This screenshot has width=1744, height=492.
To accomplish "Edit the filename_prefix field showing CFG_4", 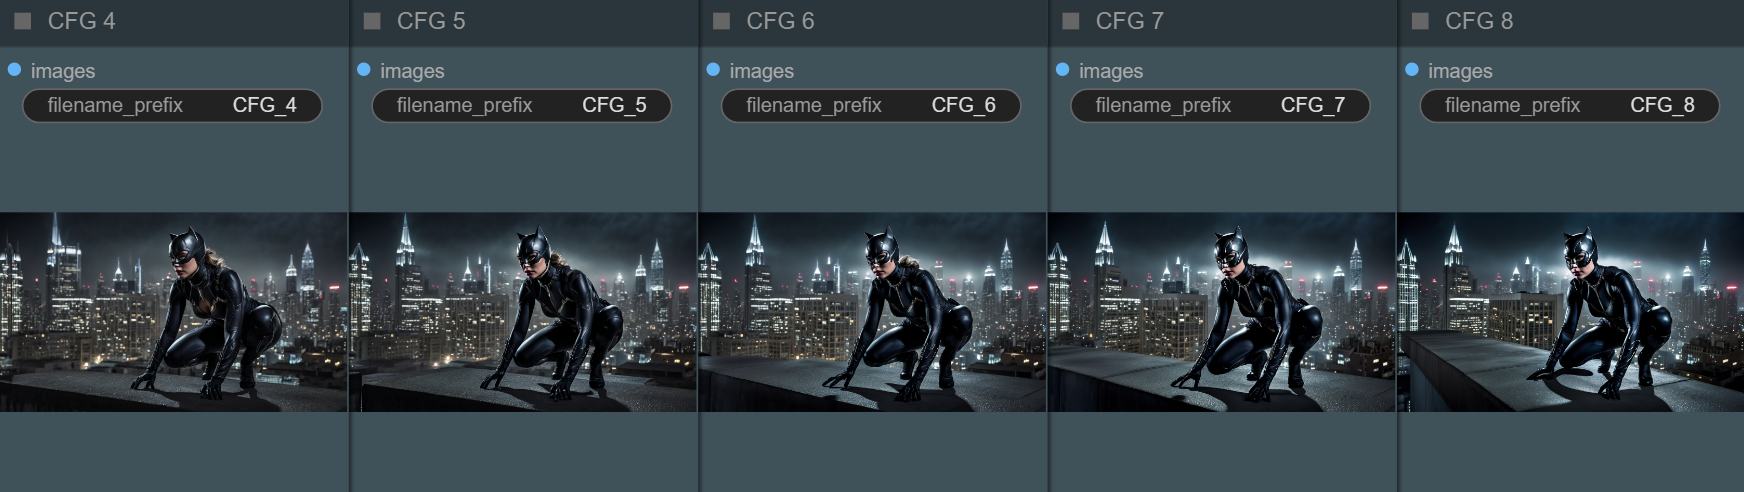I will (172, 106).
